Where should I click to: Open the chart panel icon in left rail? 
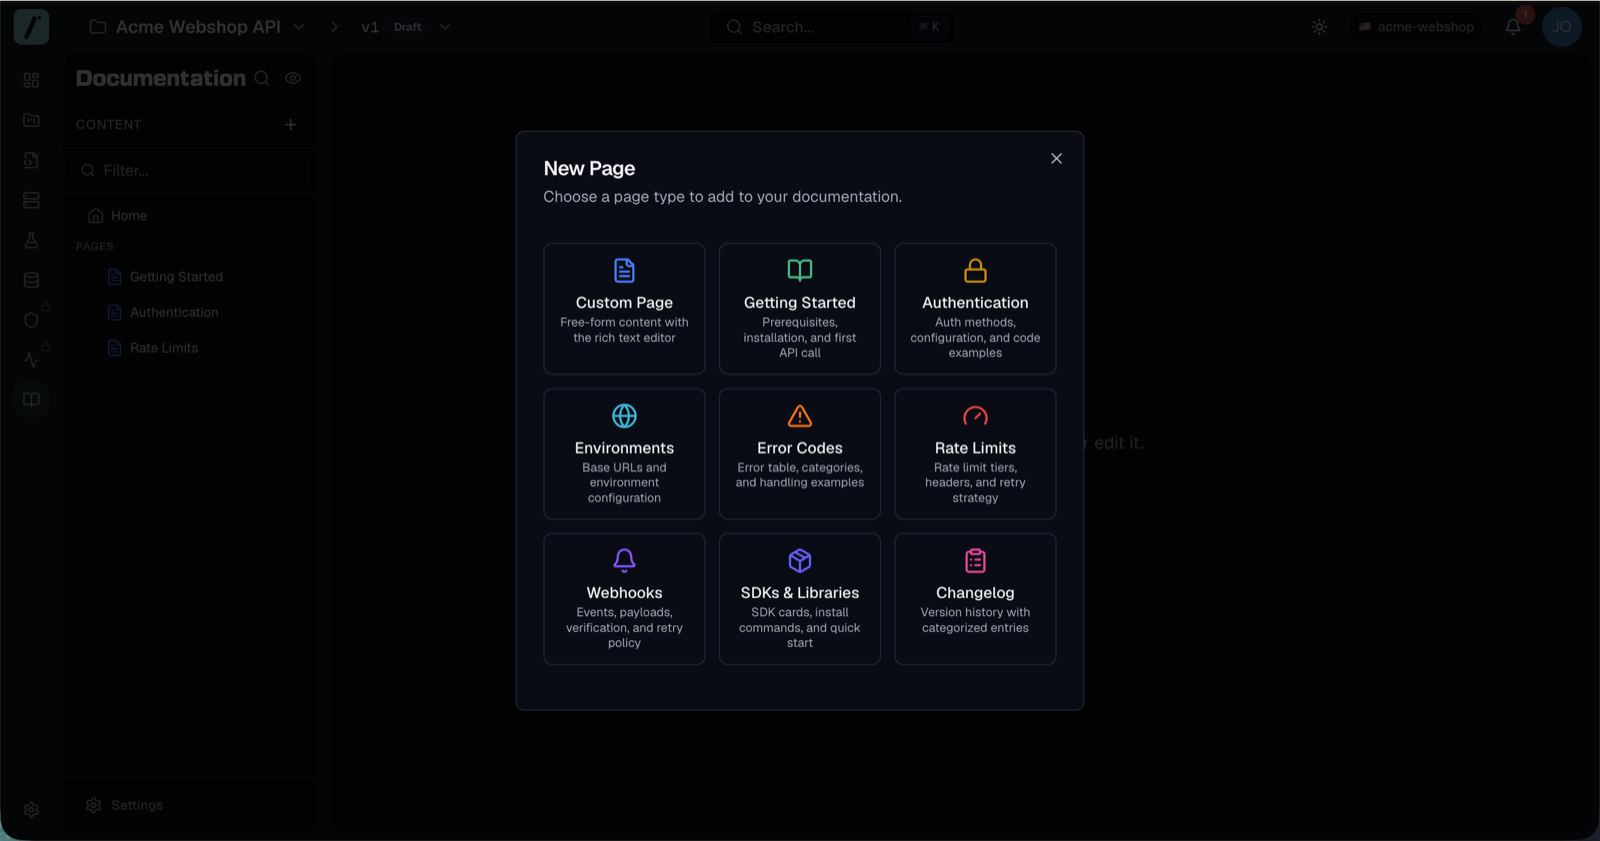point(31,120)
